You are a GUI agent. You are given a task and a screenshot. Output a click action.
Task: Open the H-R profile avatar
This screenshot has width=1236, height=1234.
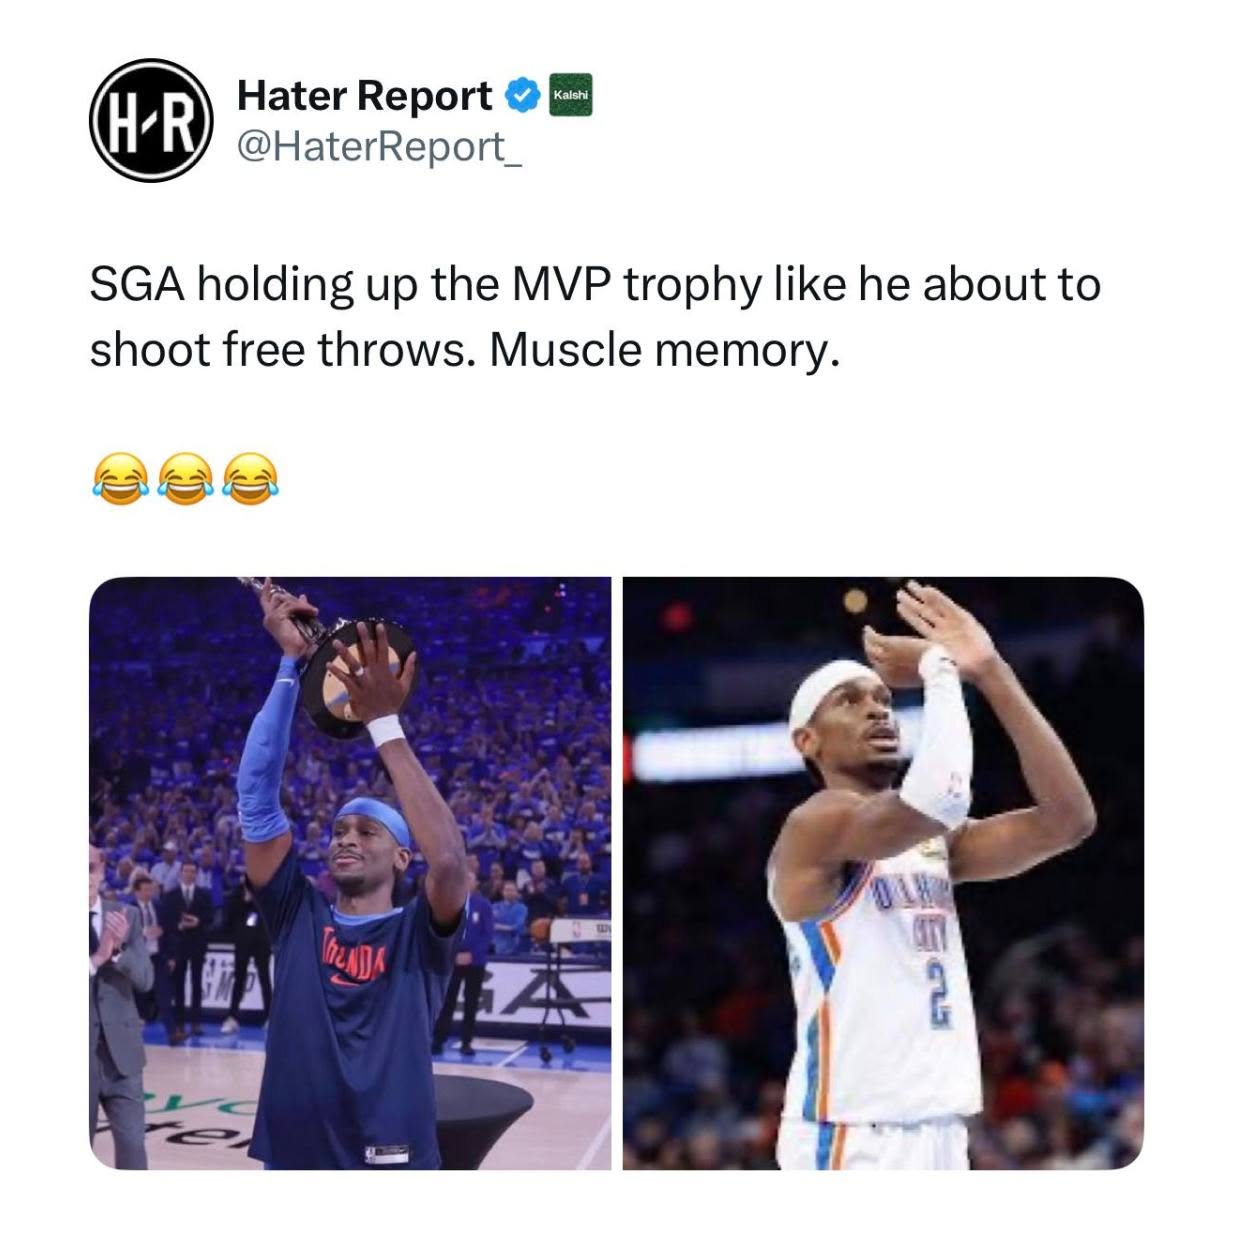(x=152, y=121)
